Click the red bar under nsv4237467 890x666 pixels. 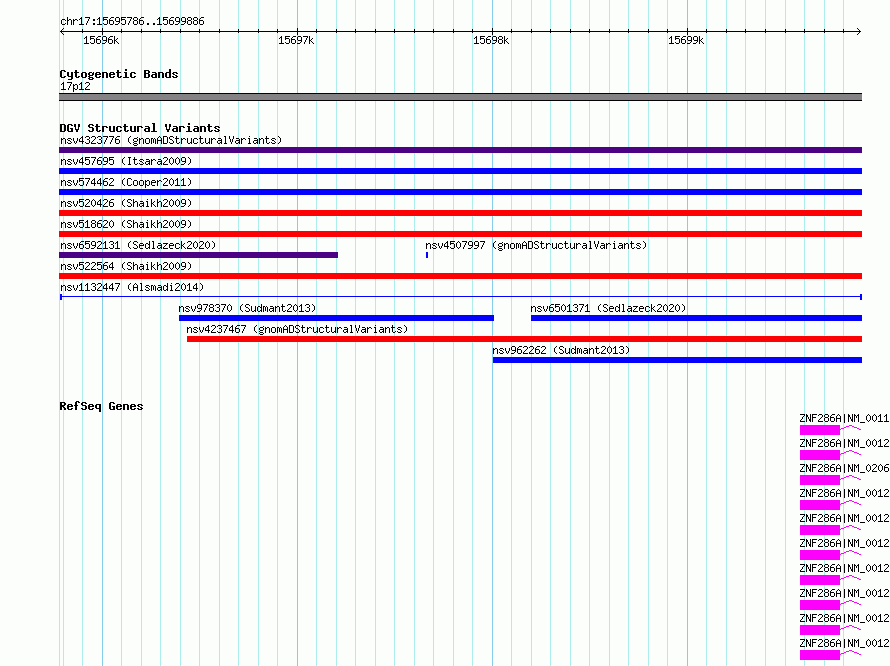524,339
